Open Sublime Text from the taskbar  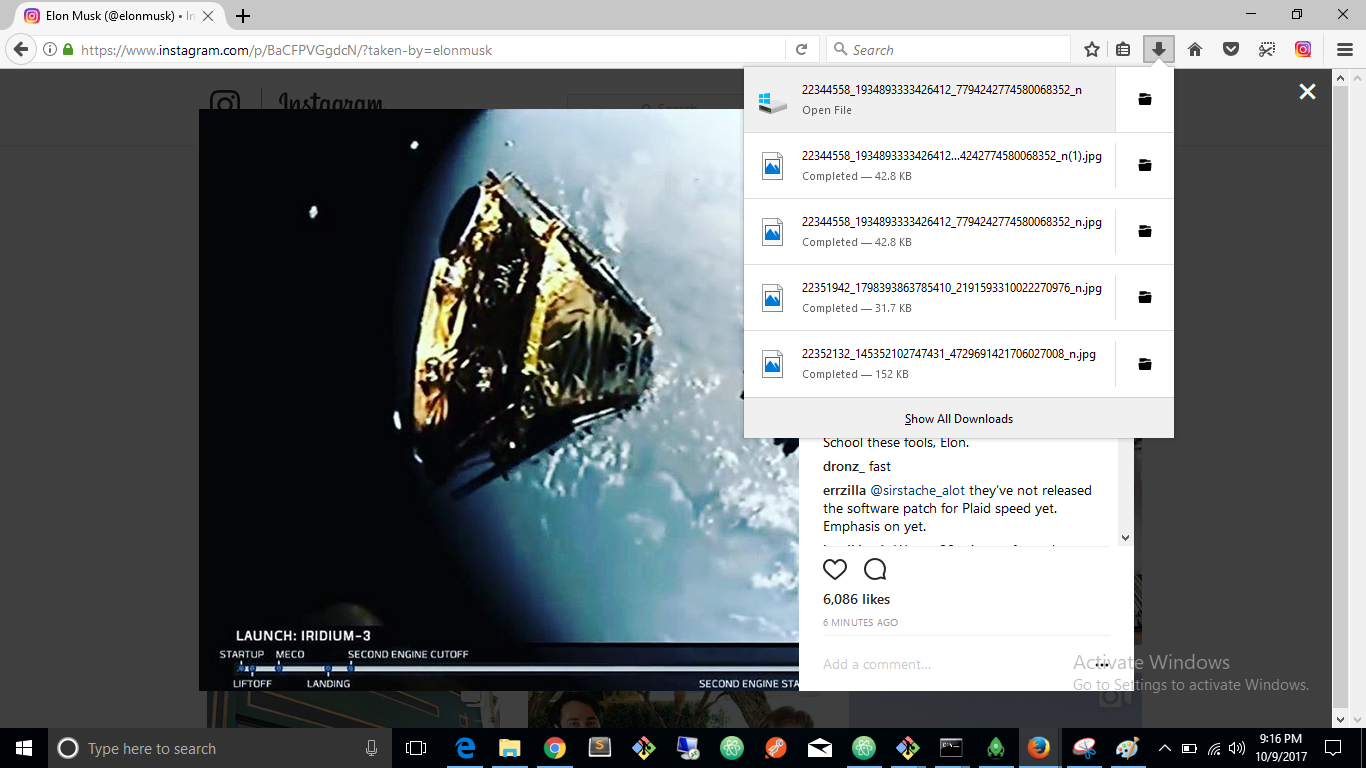599,748
